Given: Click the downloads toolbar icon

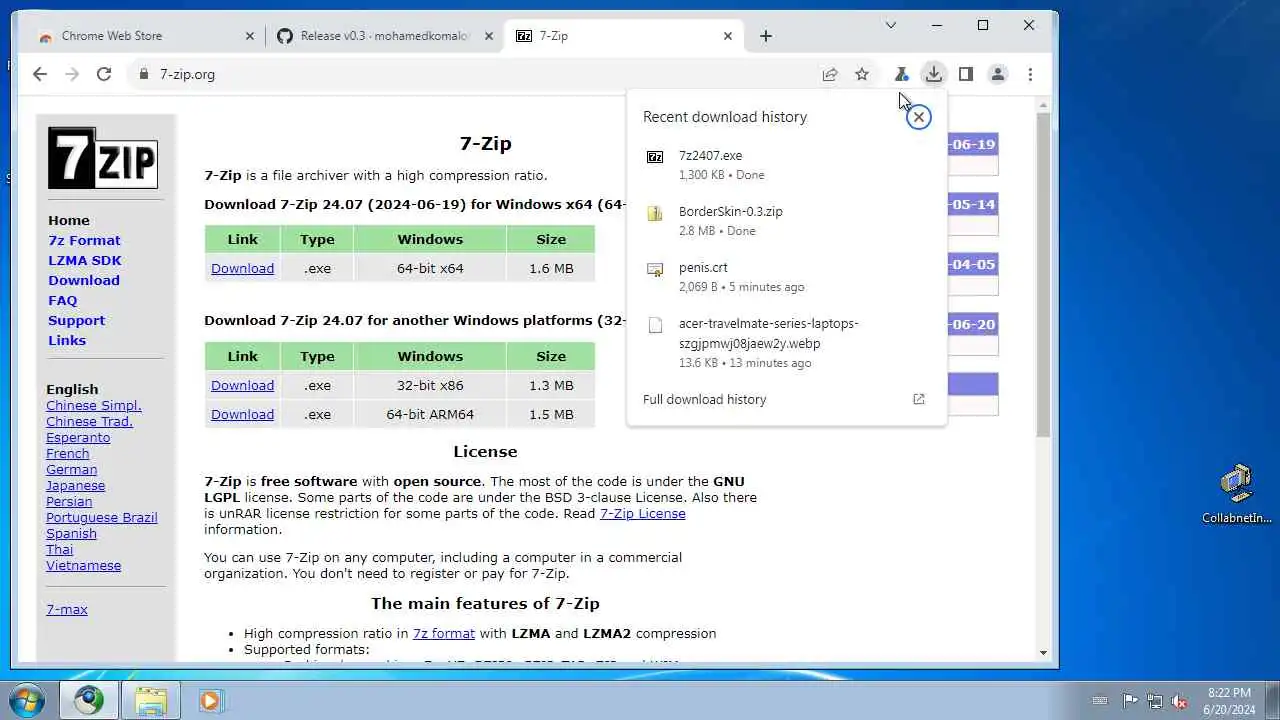Looking at the screenshot, I should click(933, 74).
